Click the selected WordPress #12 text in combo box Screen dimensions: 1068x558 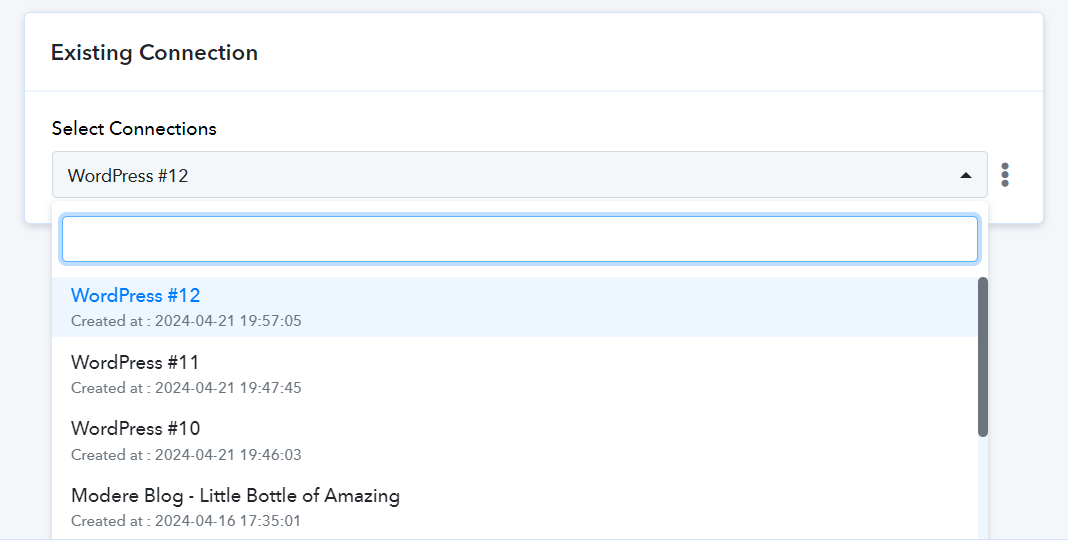coord(128,176)
